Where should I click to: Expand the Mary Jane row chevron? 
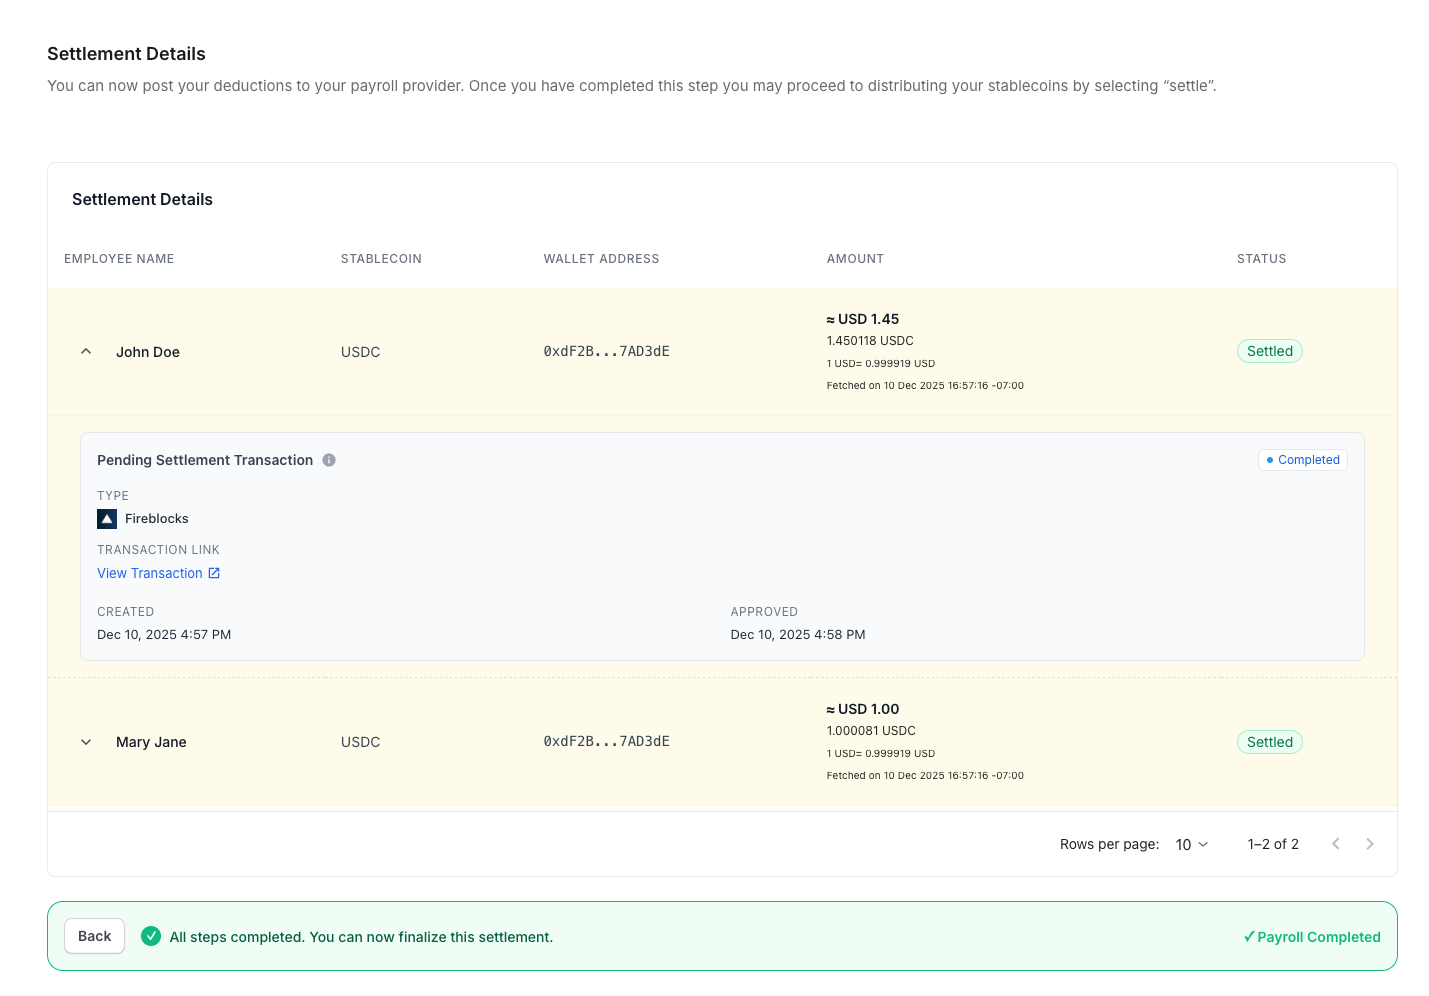click(x=86, y=742)
